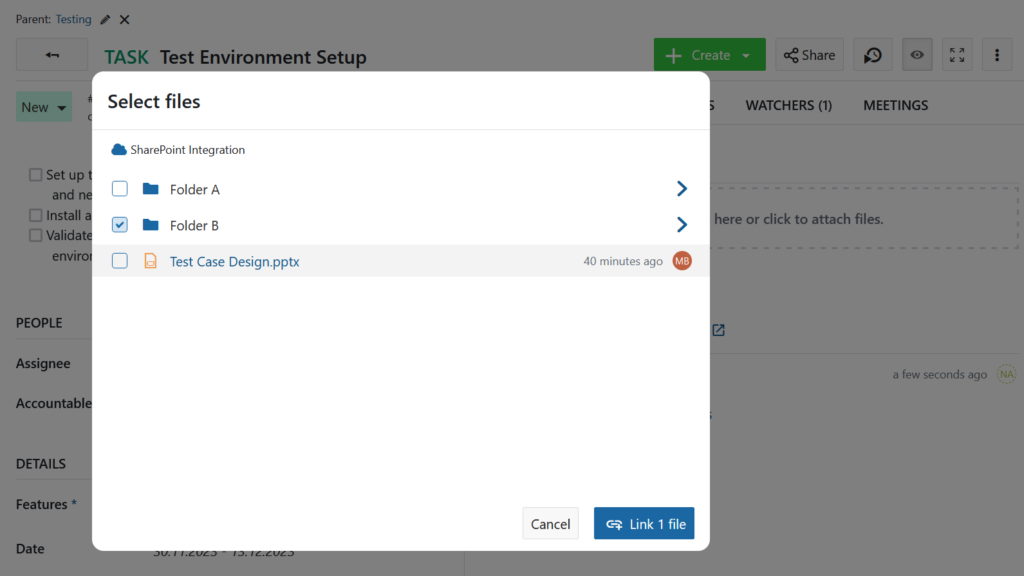Click the MB avatar next to the file
Viewport: 1024px width, 576px height.
[x=681, y=260]
